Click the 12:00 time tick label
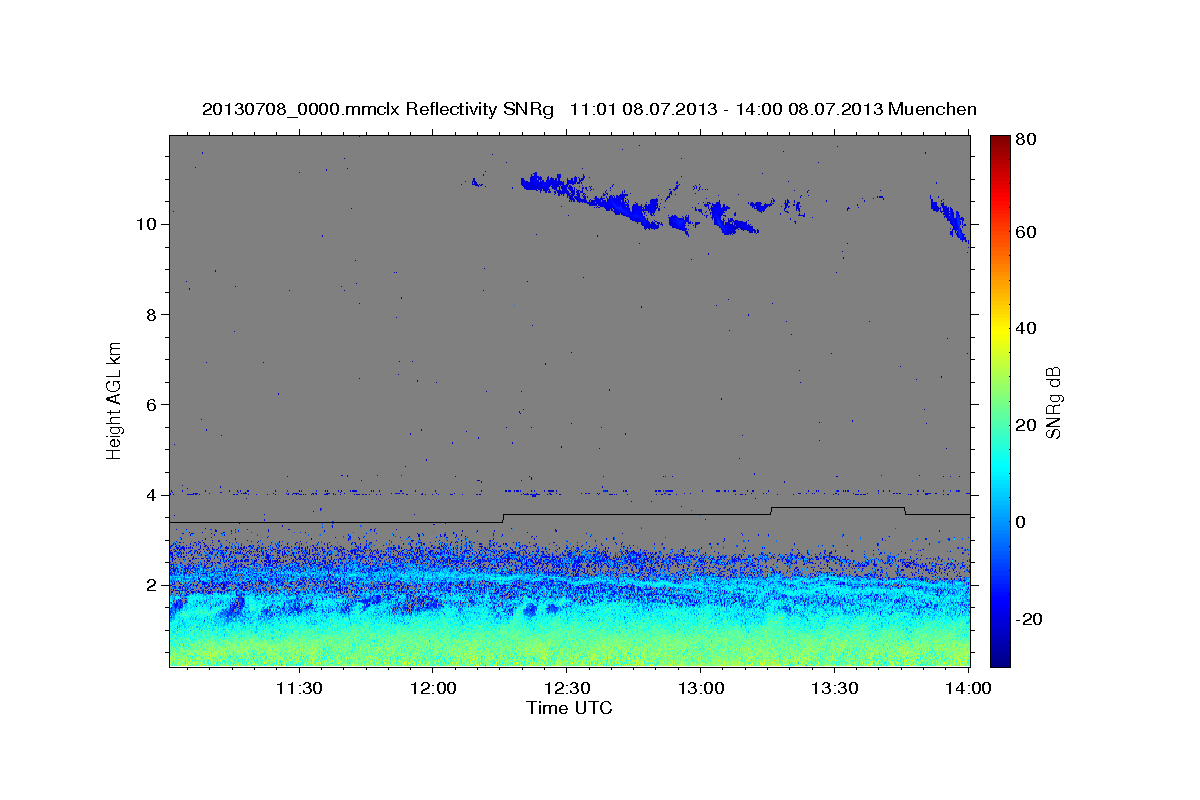Image resolution: width=1200 pixels, height=800 pixels. tap(432, 688)
